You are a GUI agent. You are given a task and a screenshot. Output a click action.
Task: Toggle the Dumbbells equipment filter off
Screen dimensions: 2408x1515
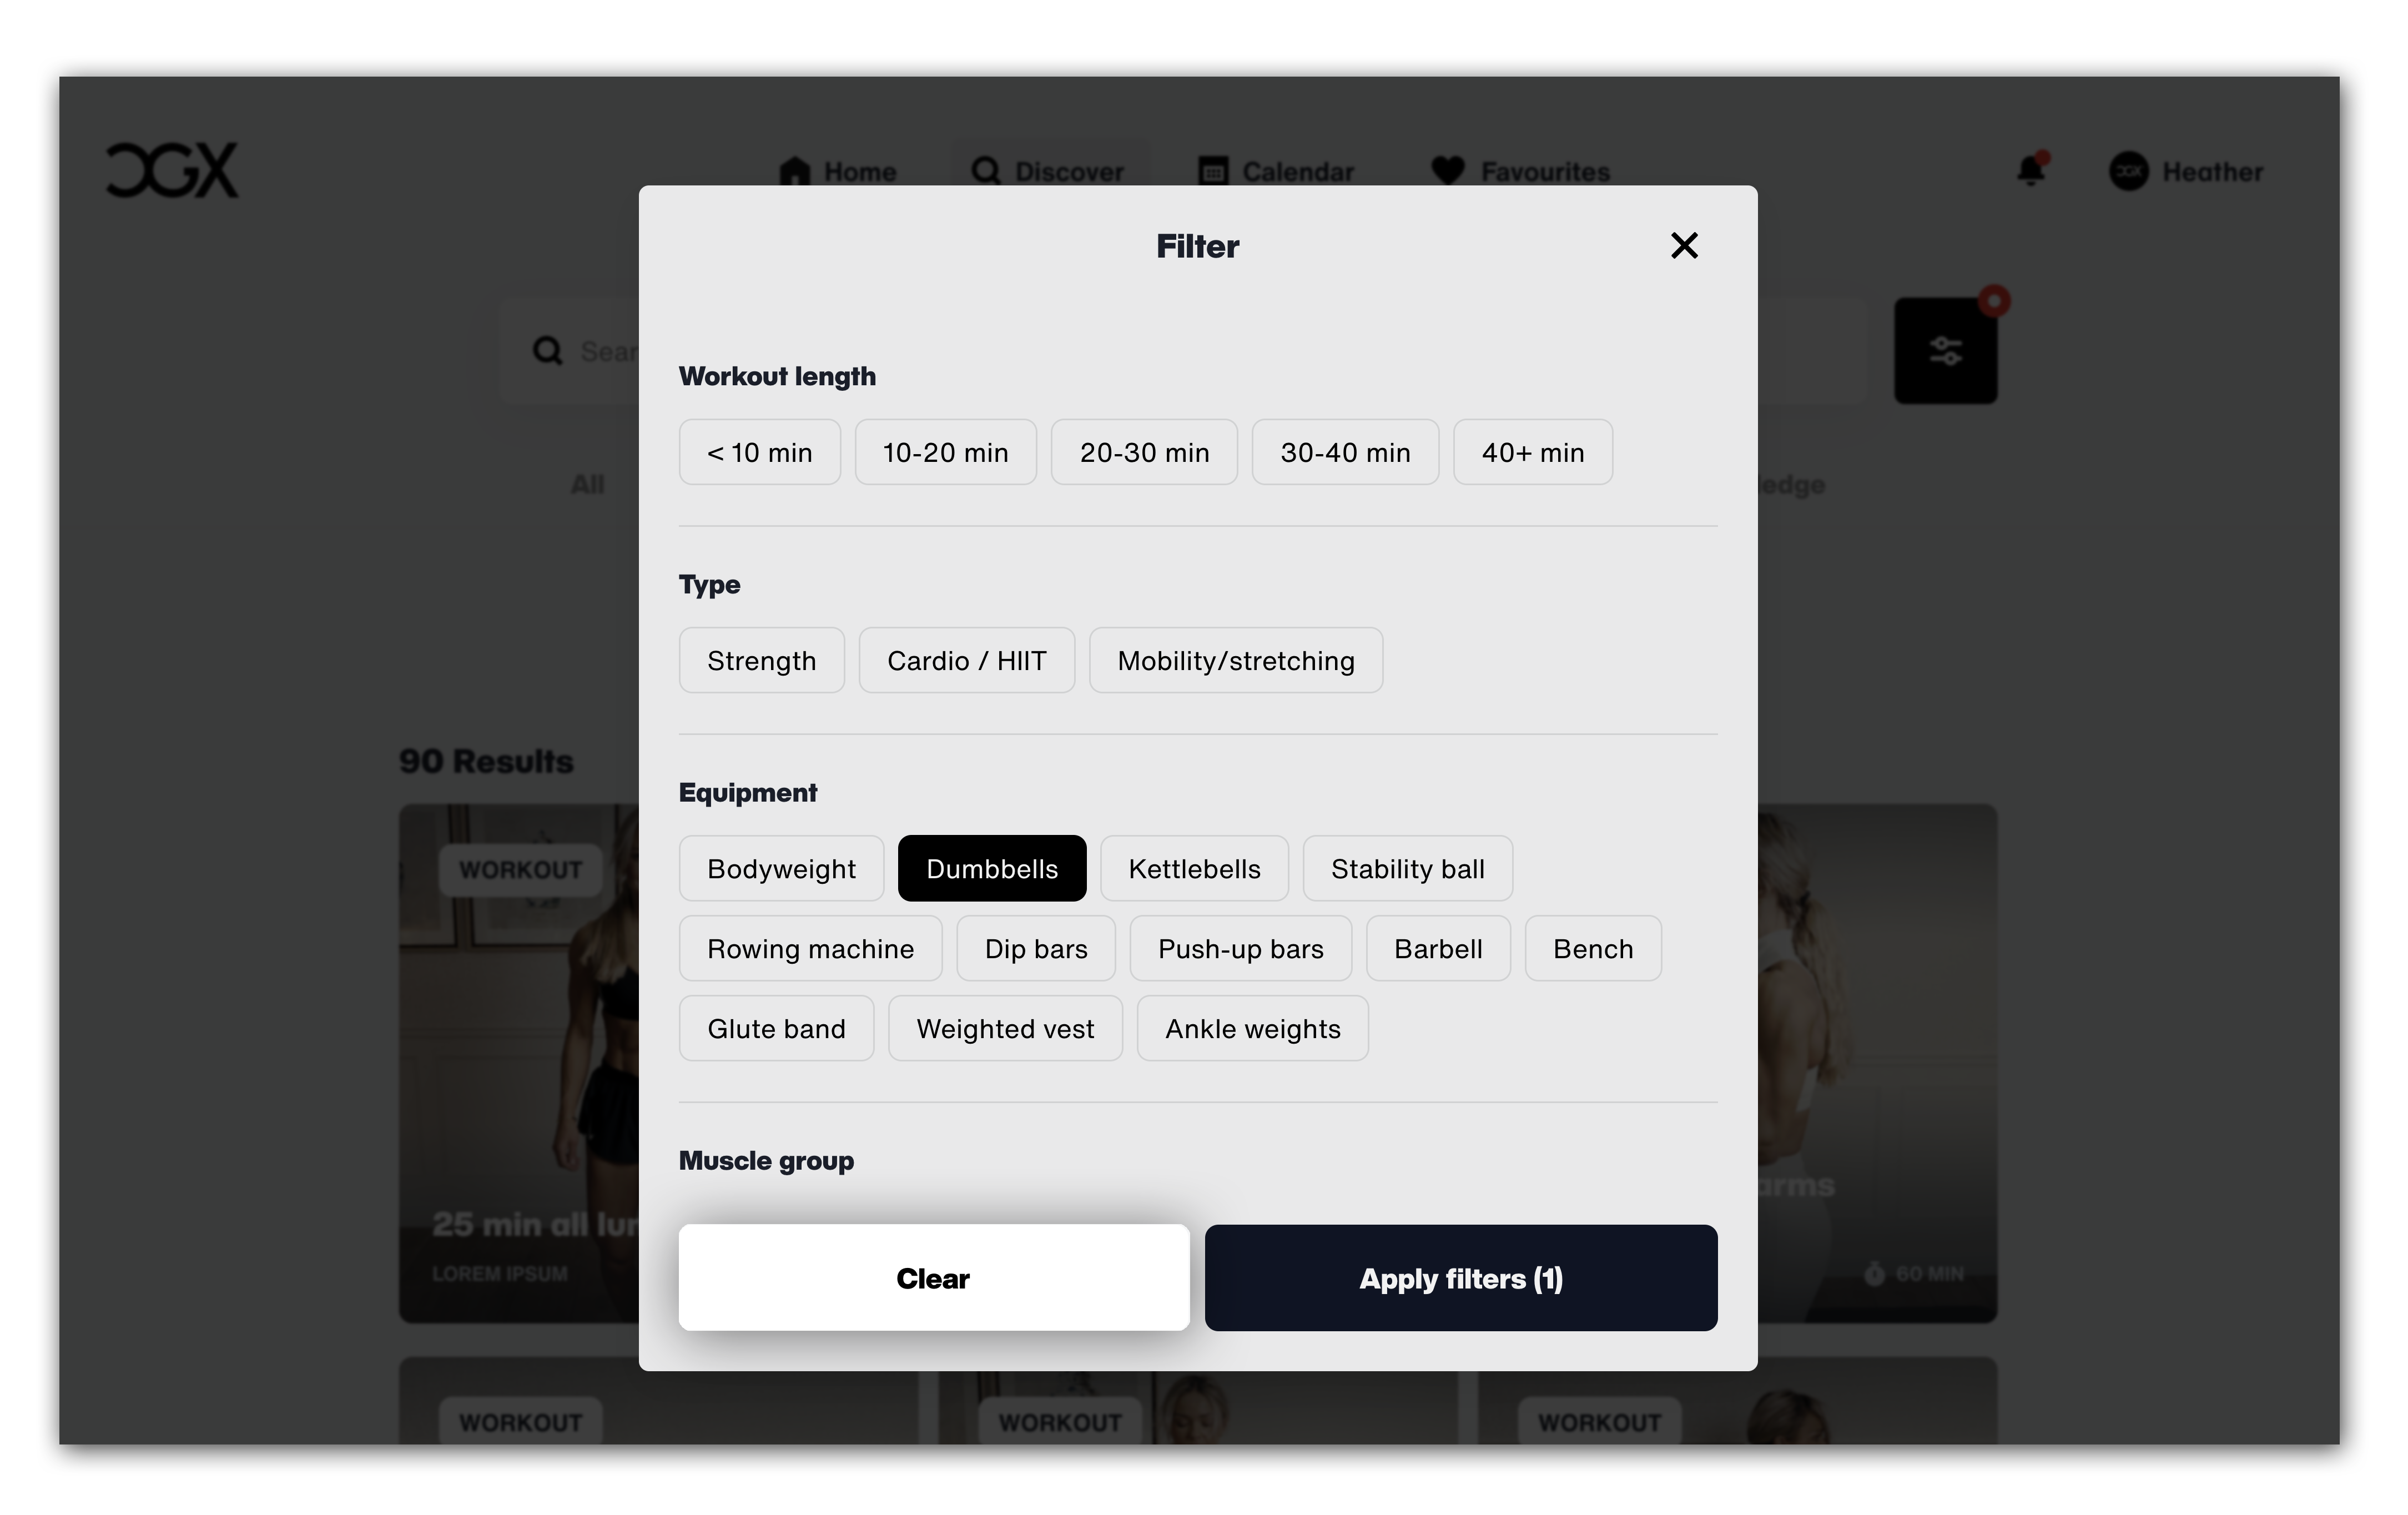(x=992, y=868)
